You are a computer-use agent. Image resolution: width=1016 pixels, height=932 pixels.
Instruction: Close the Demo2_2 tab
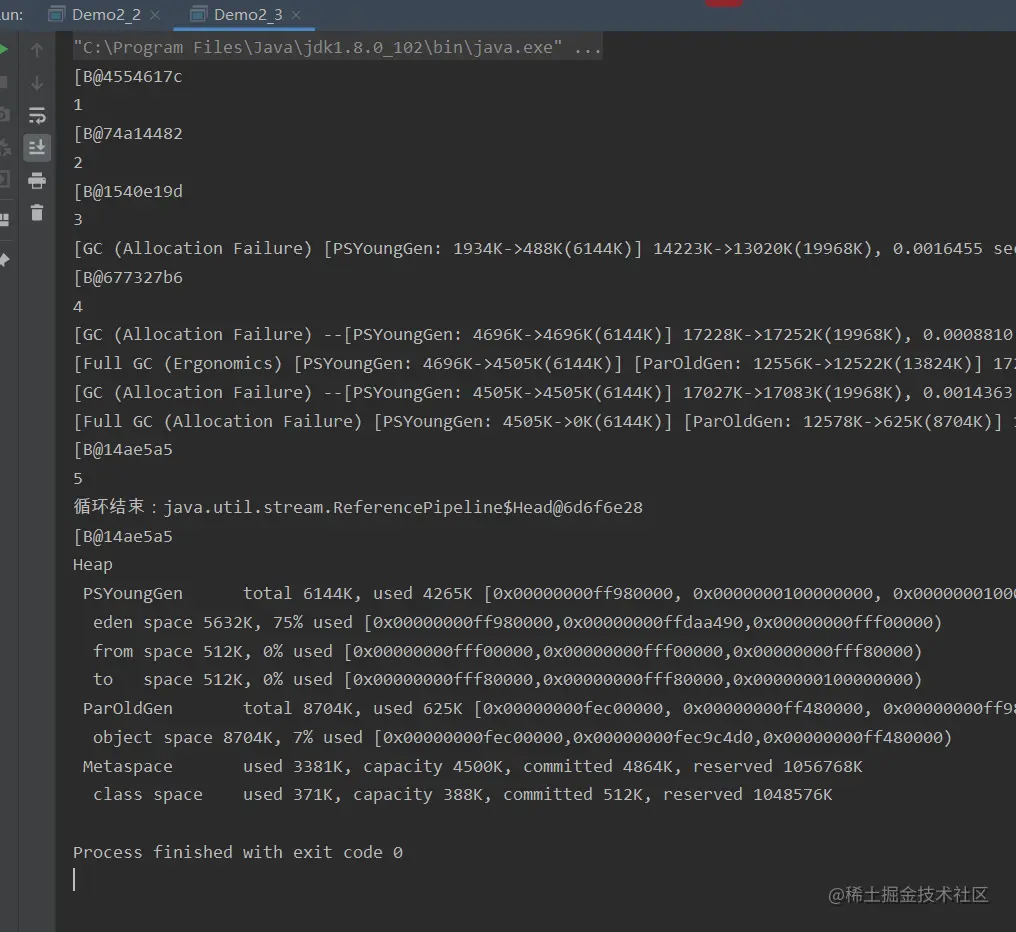155,15
